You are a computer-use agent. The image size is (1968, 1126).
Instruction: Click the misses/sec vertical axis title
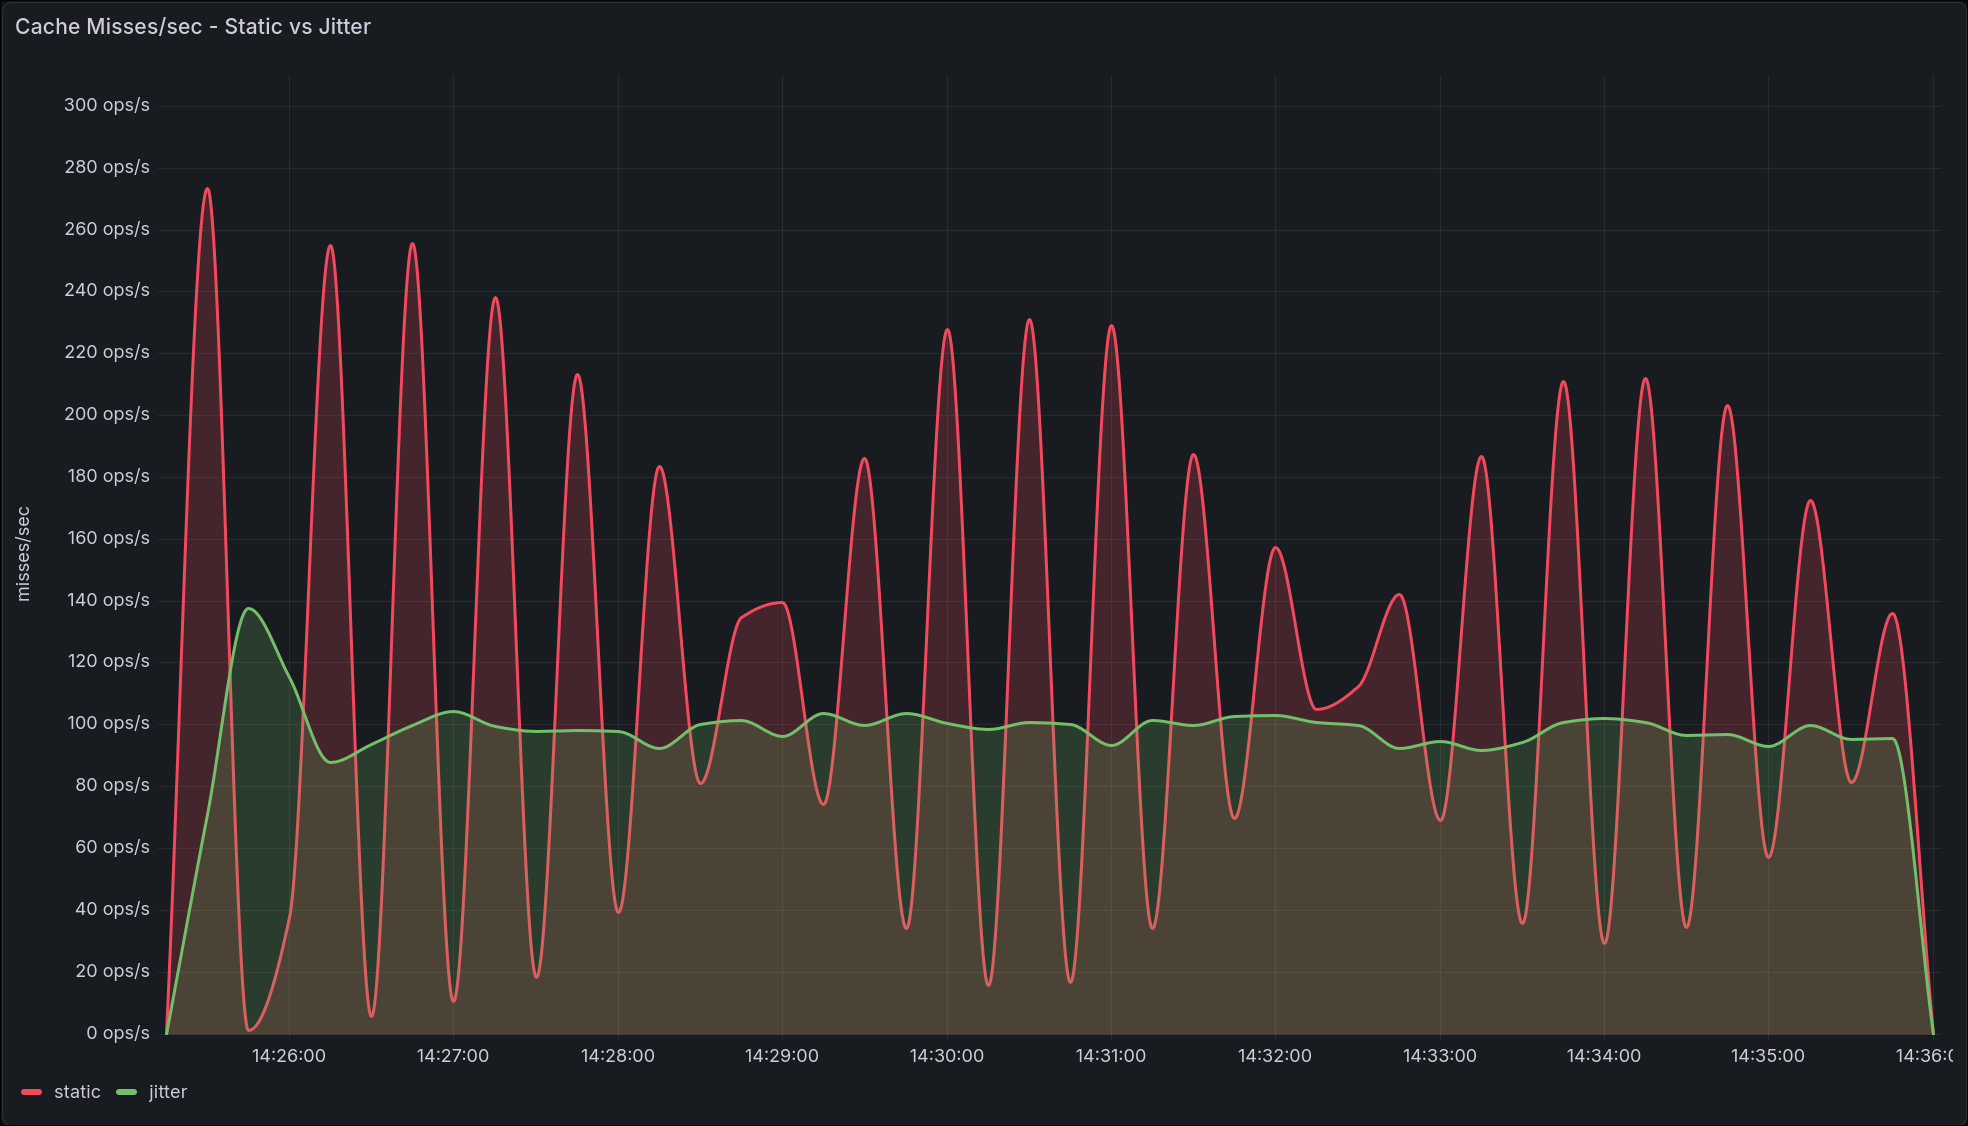tap(24, 554)
